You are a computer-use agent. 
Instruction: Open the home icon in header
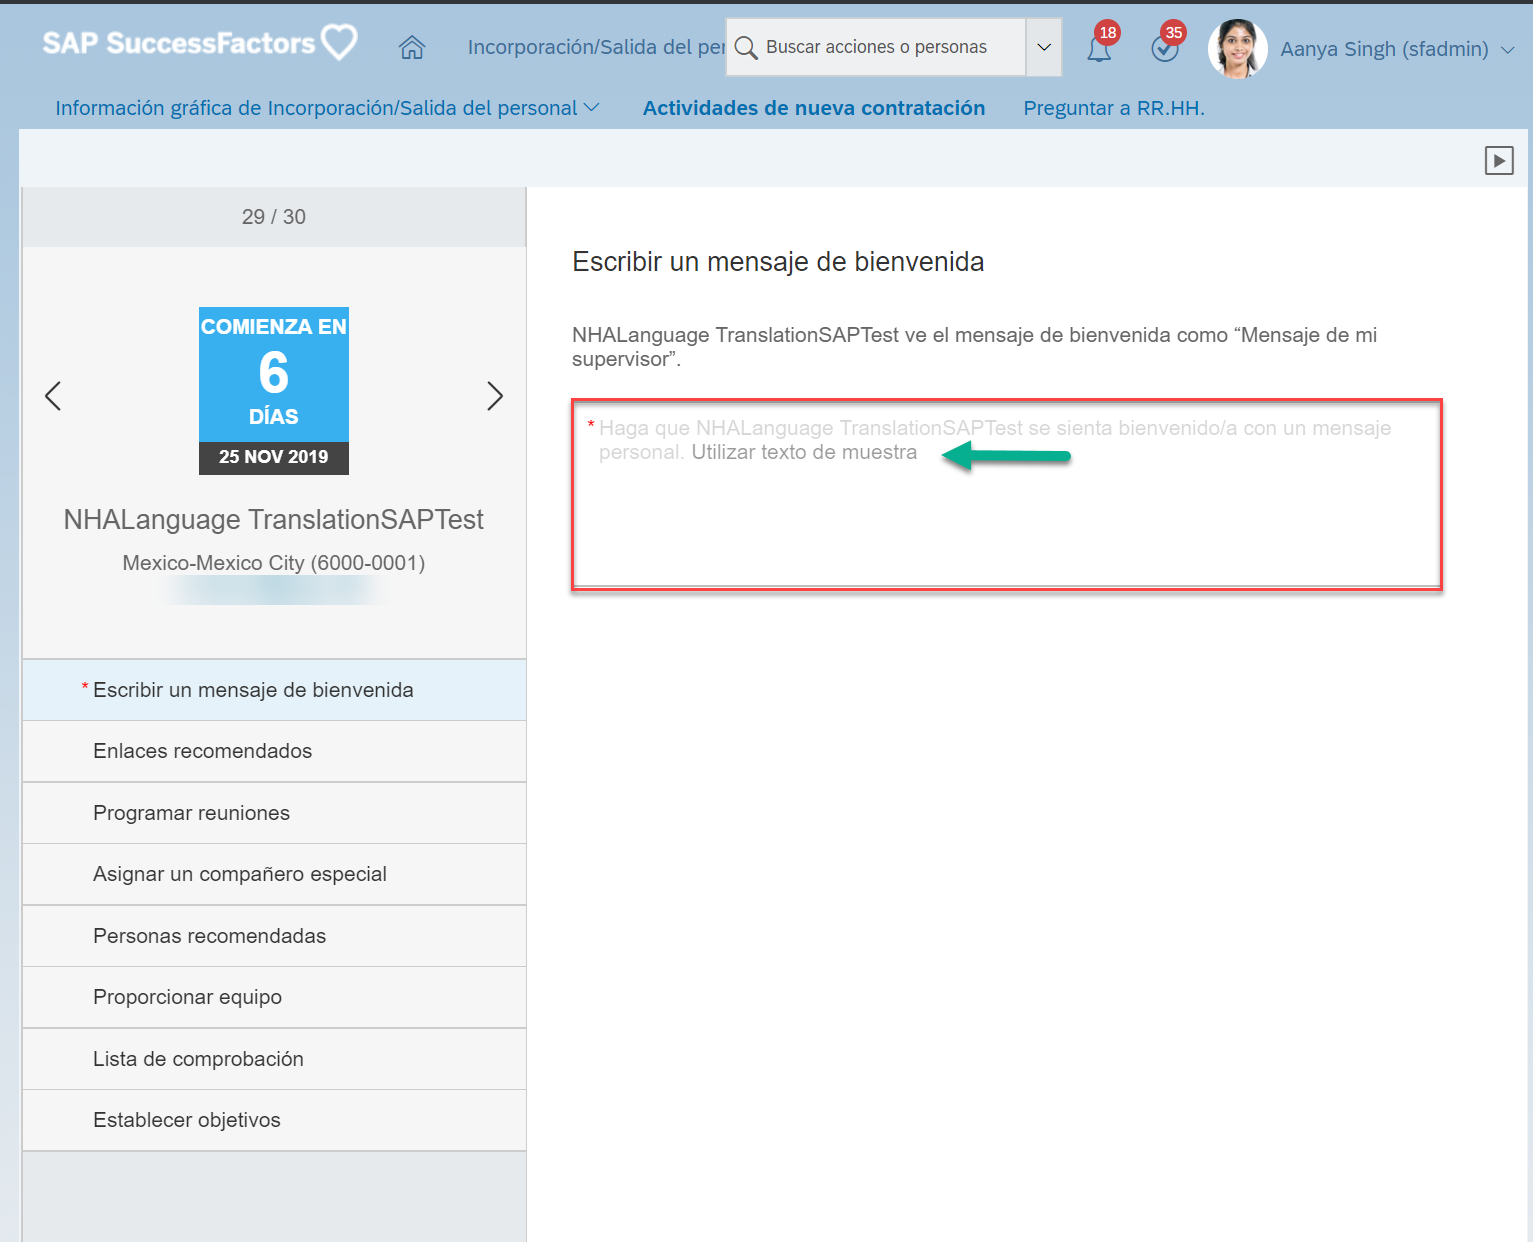[x=412, y=47]
